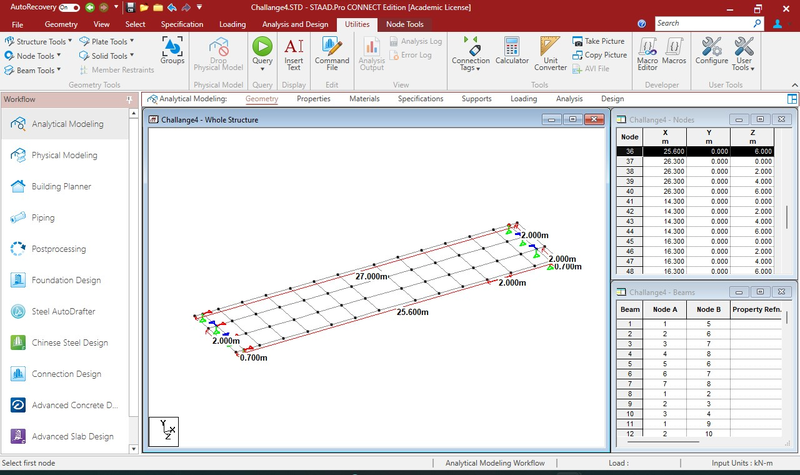Expand the Query dropdown
The image size is (800, 475).
point(262,70)
